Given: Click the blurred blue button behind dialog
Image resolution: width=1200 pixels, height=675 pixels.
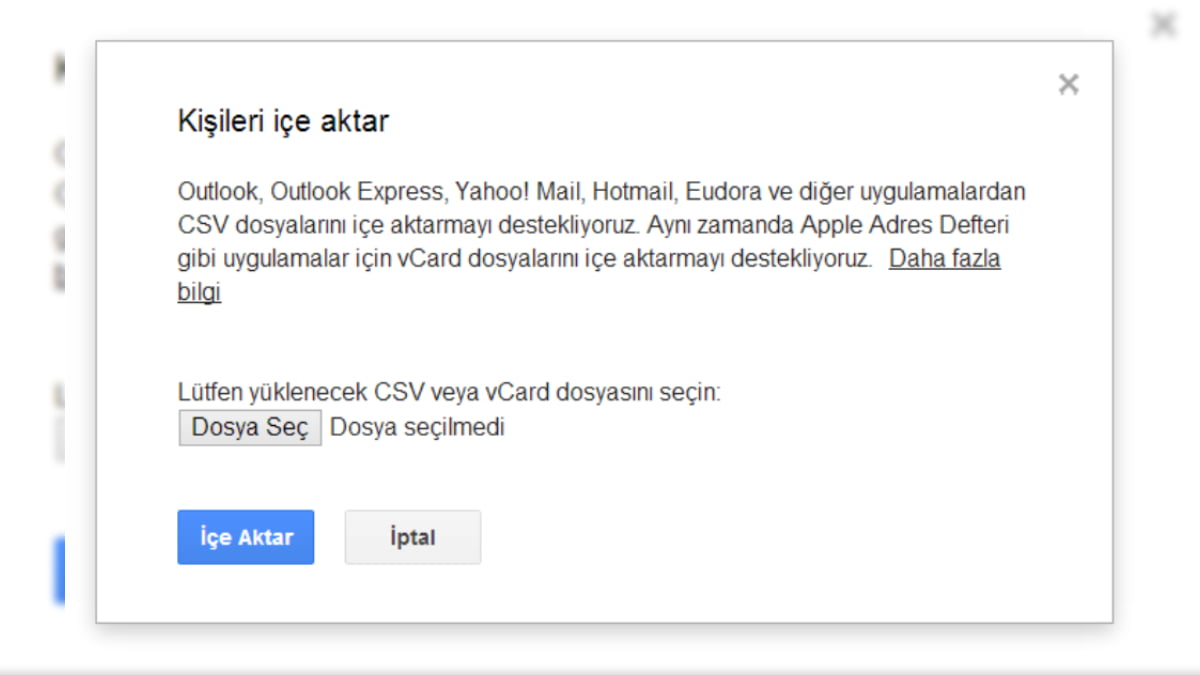Looking at the screenshot, I should point(59,570).
